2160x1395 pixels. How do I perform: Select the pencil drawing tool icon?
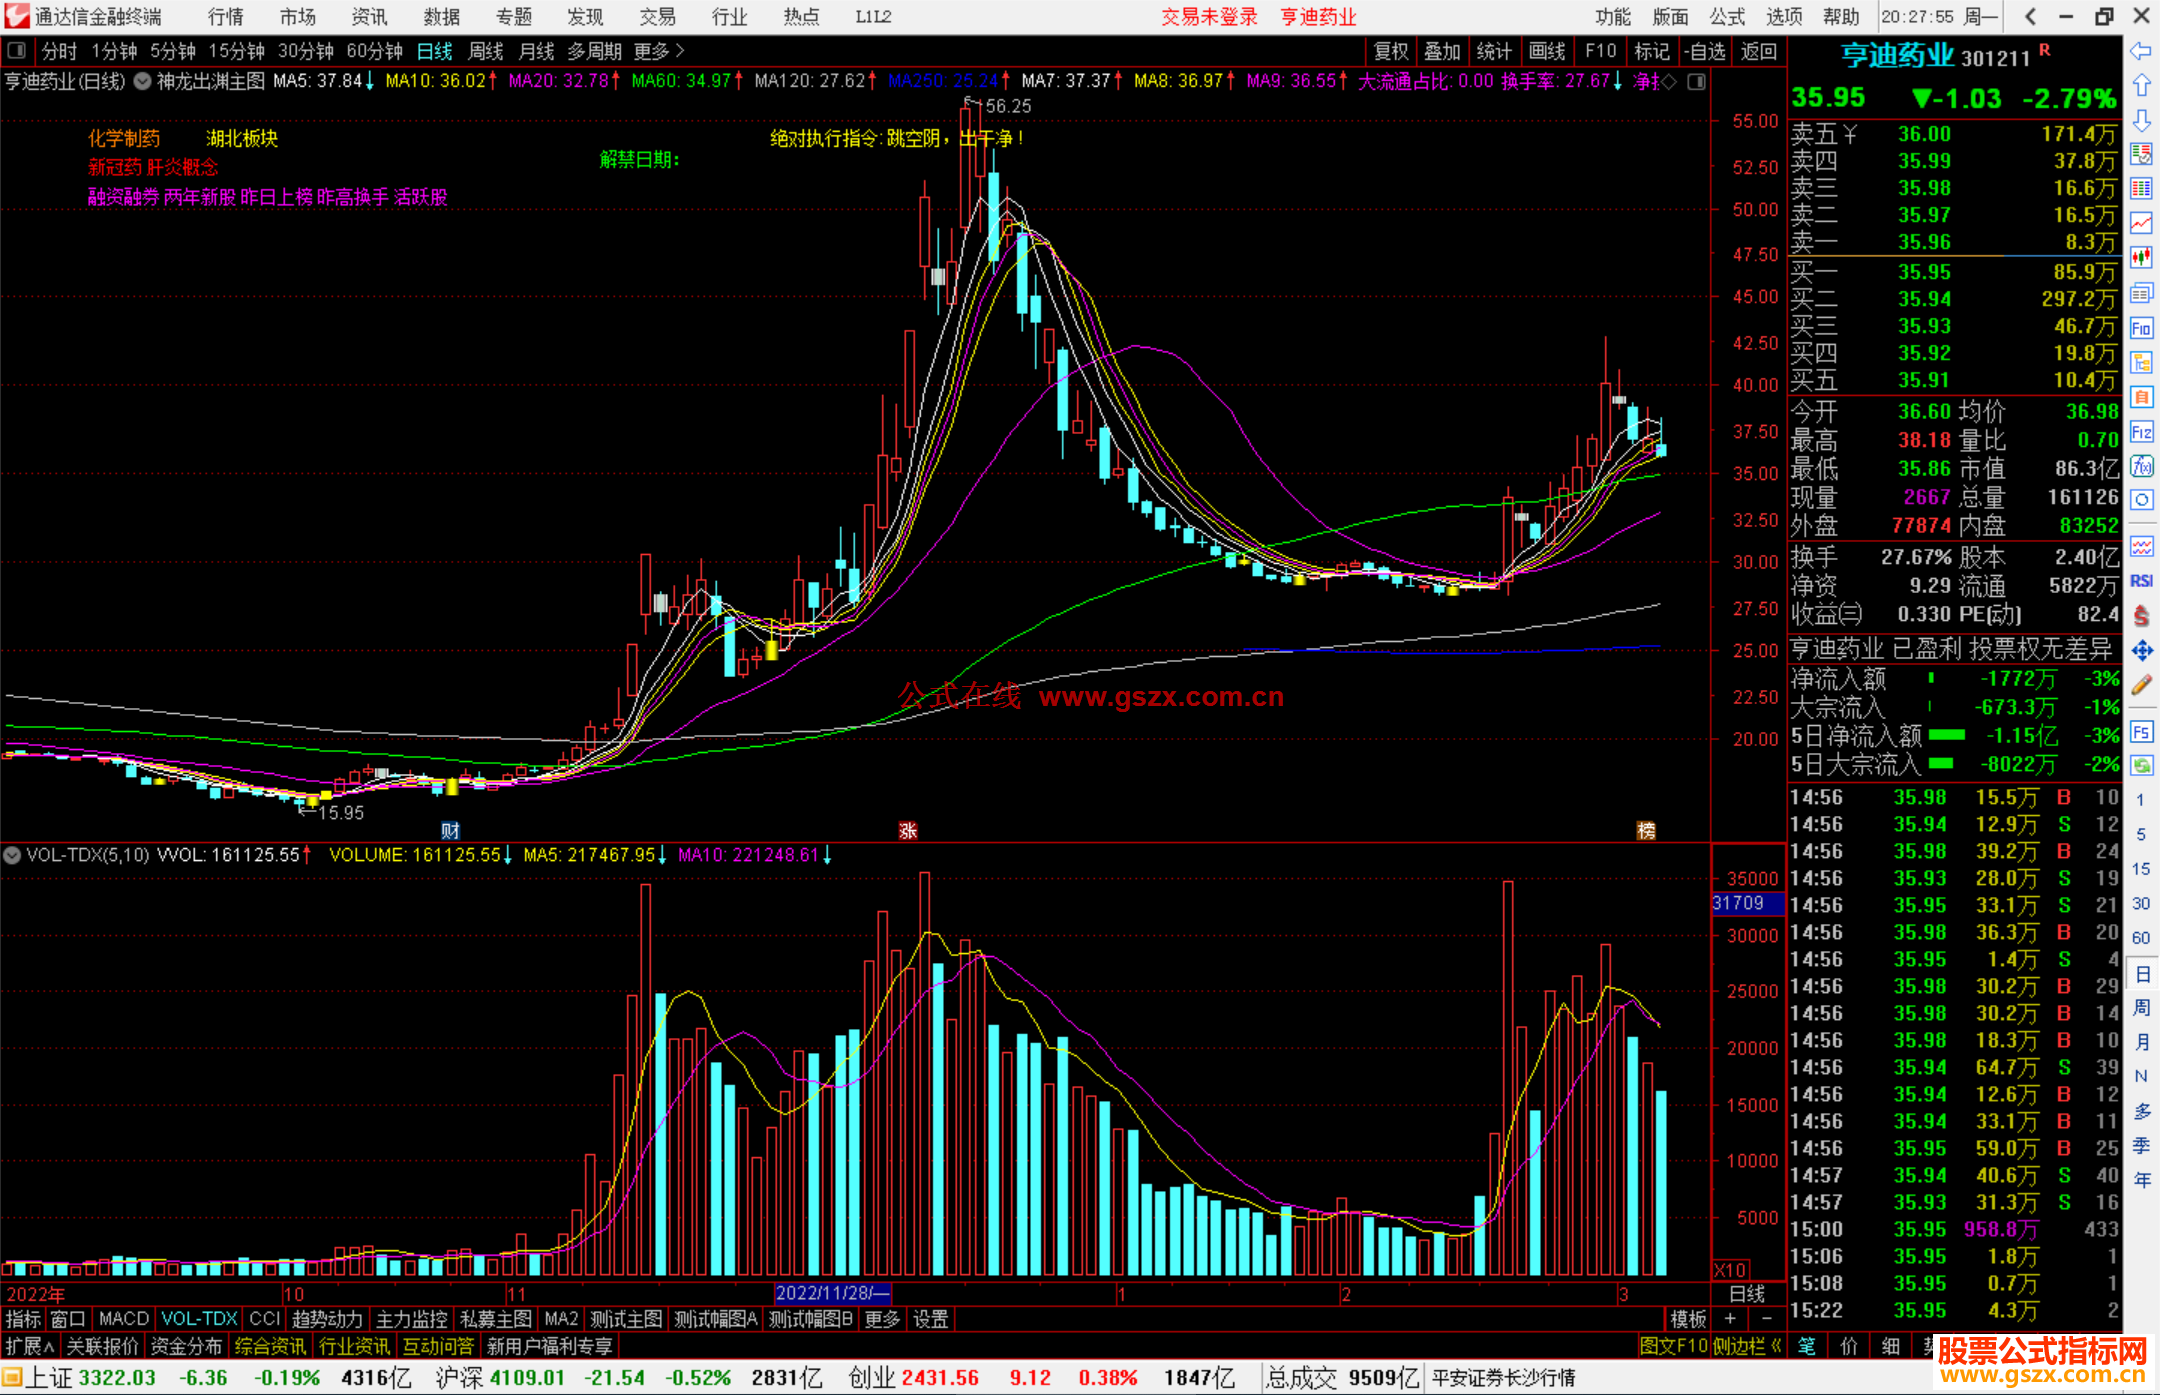[x=2141, y=686]
